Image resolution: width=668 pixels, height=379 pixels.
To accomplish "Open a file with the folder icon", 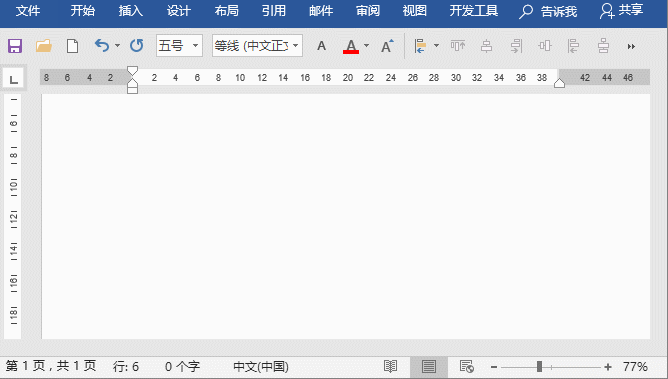I will pos(43,46).
